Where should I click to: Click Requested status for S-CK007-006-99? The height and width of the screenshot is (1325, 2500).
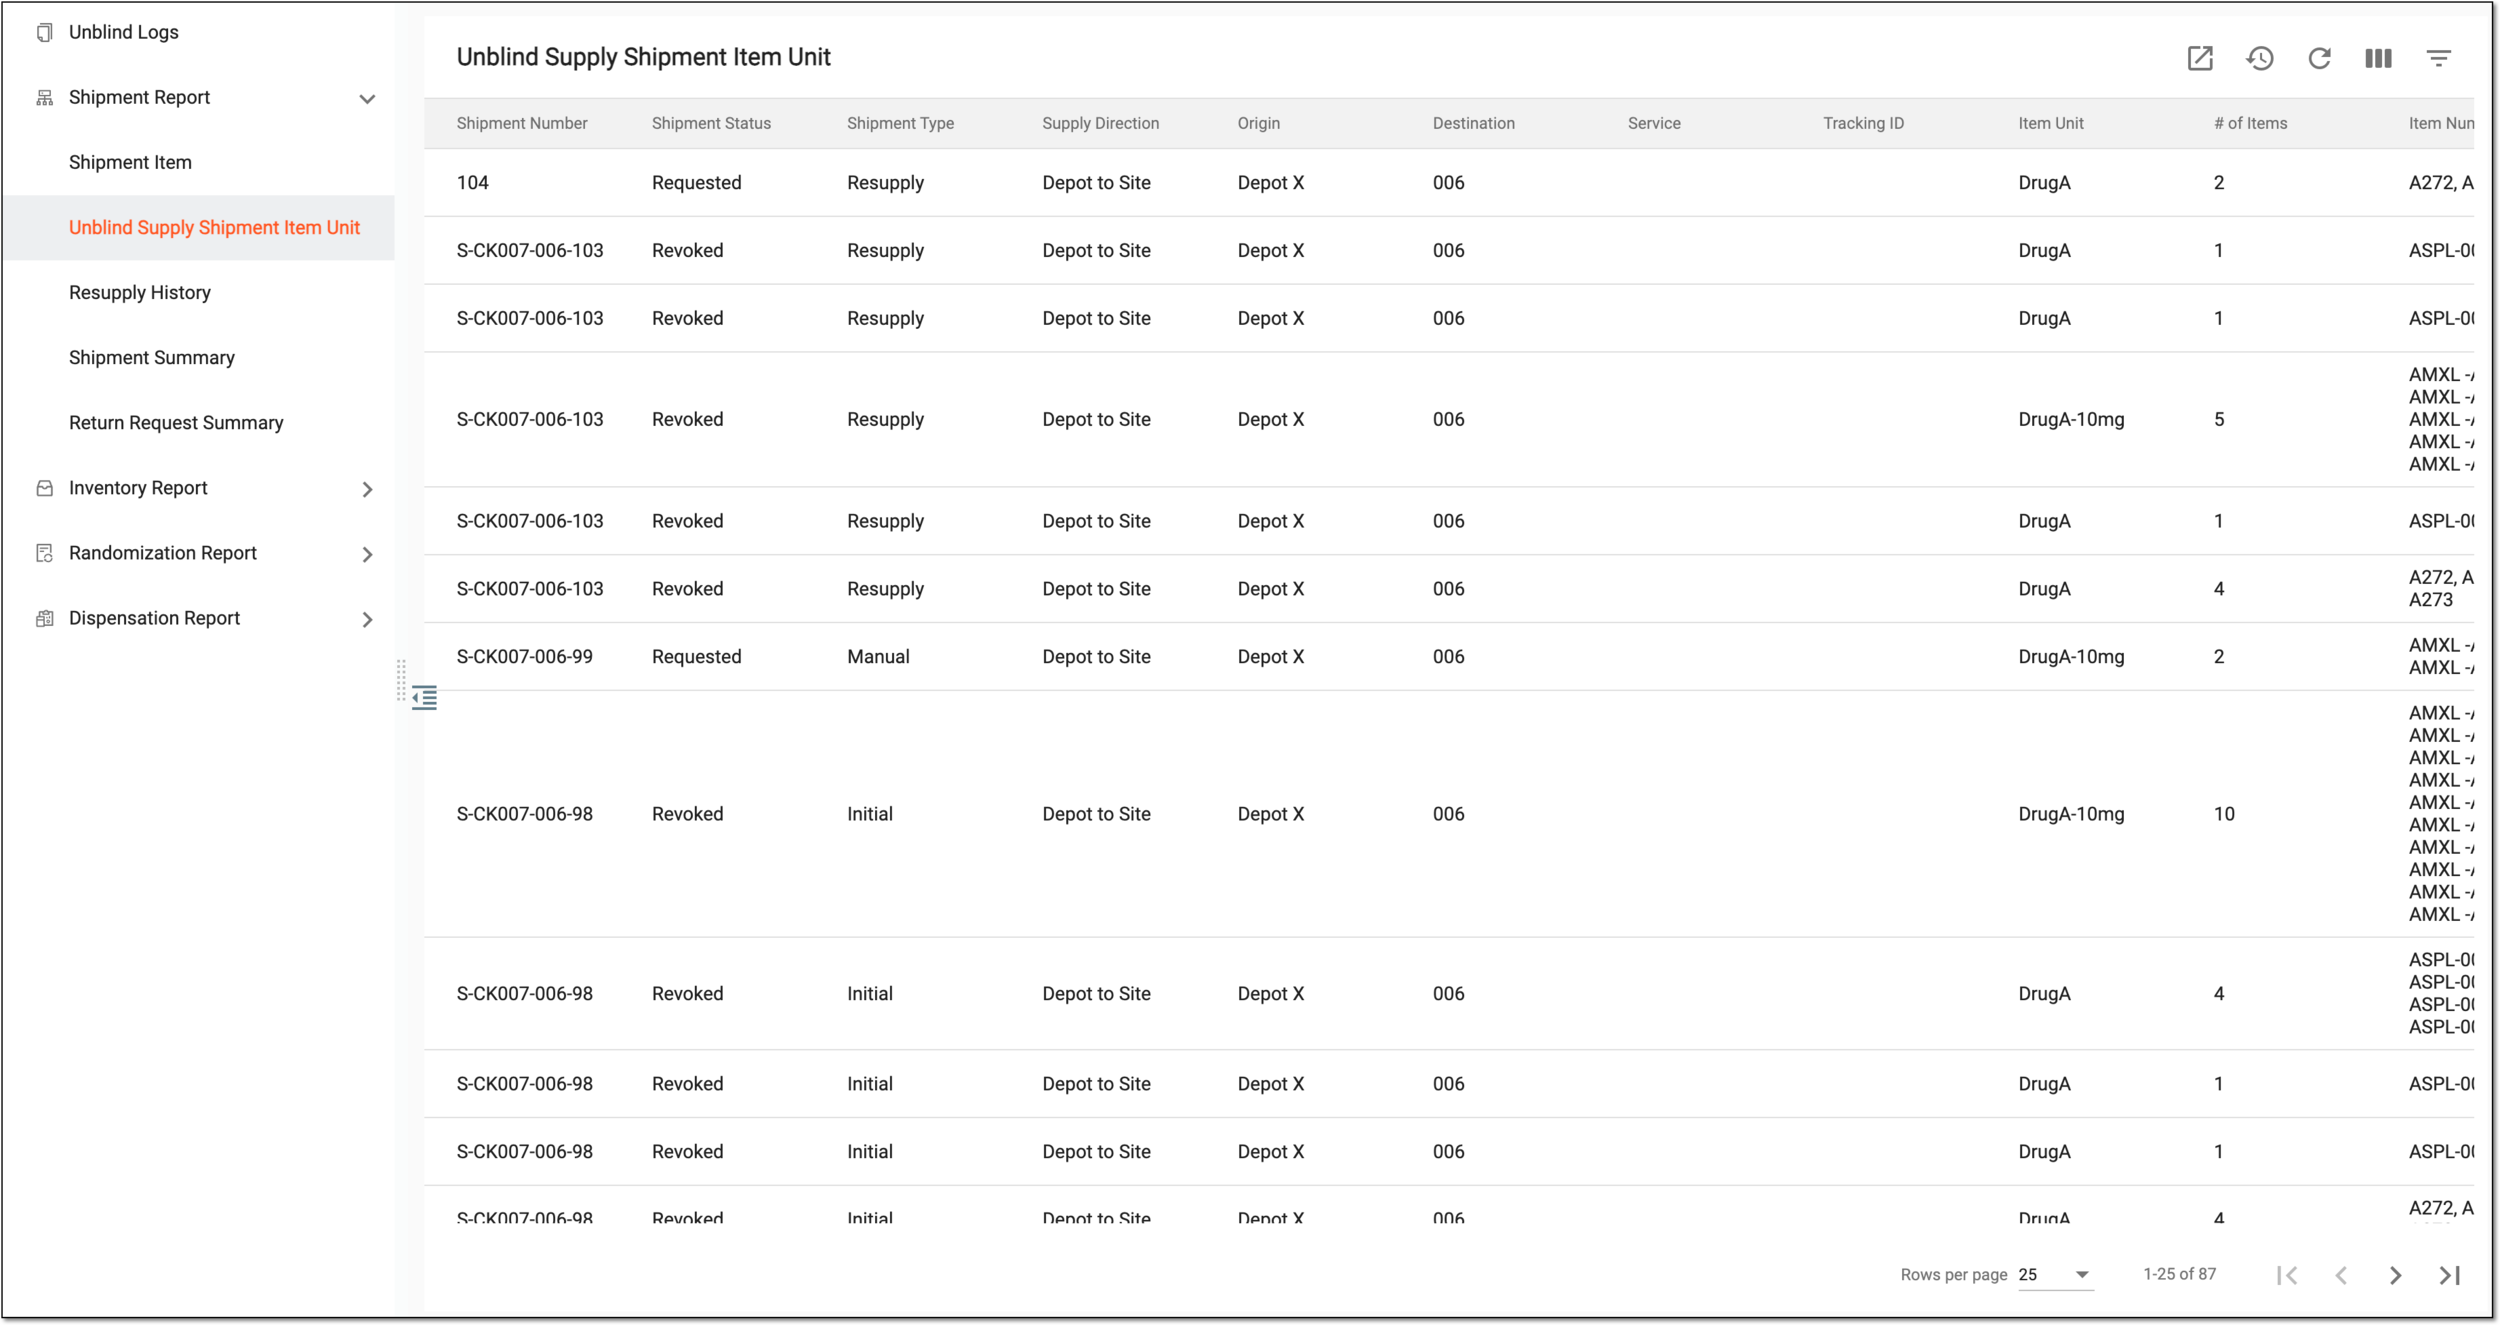point(696,657)
